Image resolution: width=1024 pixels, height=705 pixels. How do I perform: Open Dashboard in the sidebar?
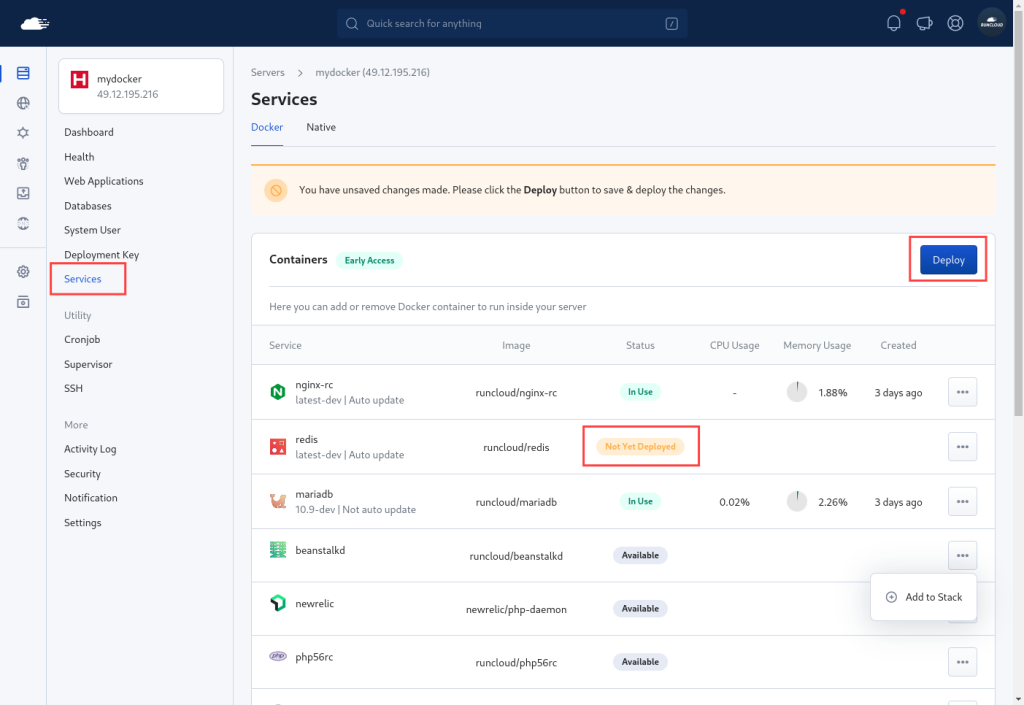pos(89,133)
